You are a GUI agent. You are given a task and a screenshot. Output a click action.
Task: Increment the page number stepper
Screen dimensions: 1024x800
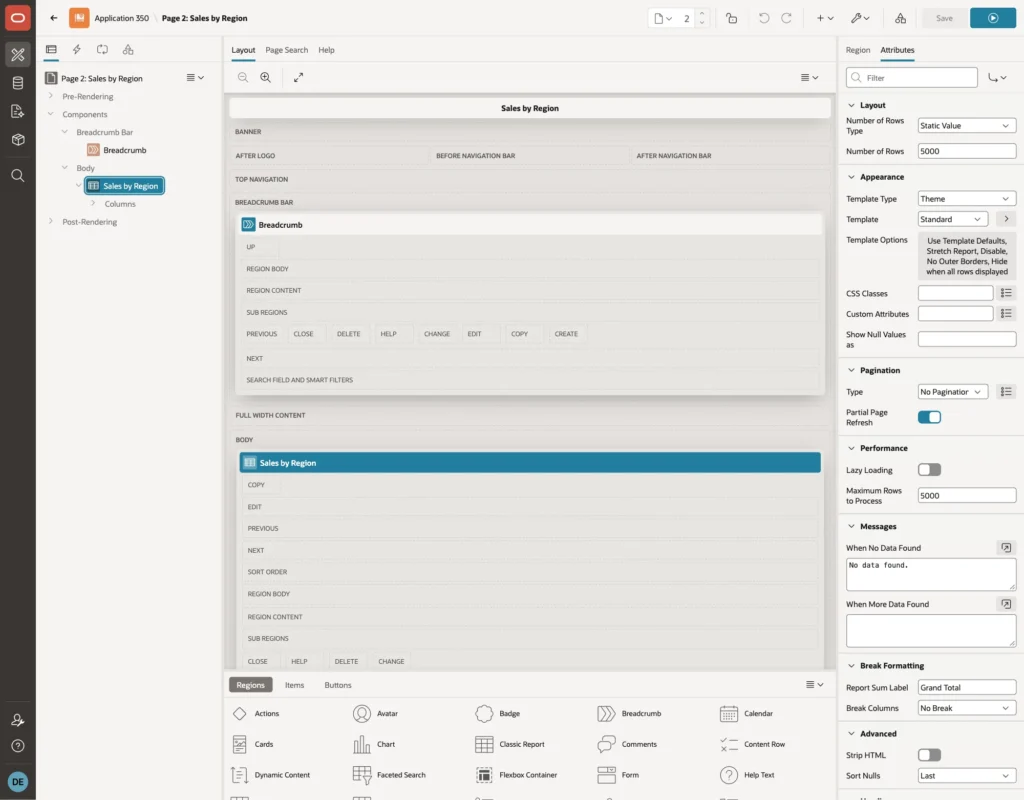click(702, 14)
